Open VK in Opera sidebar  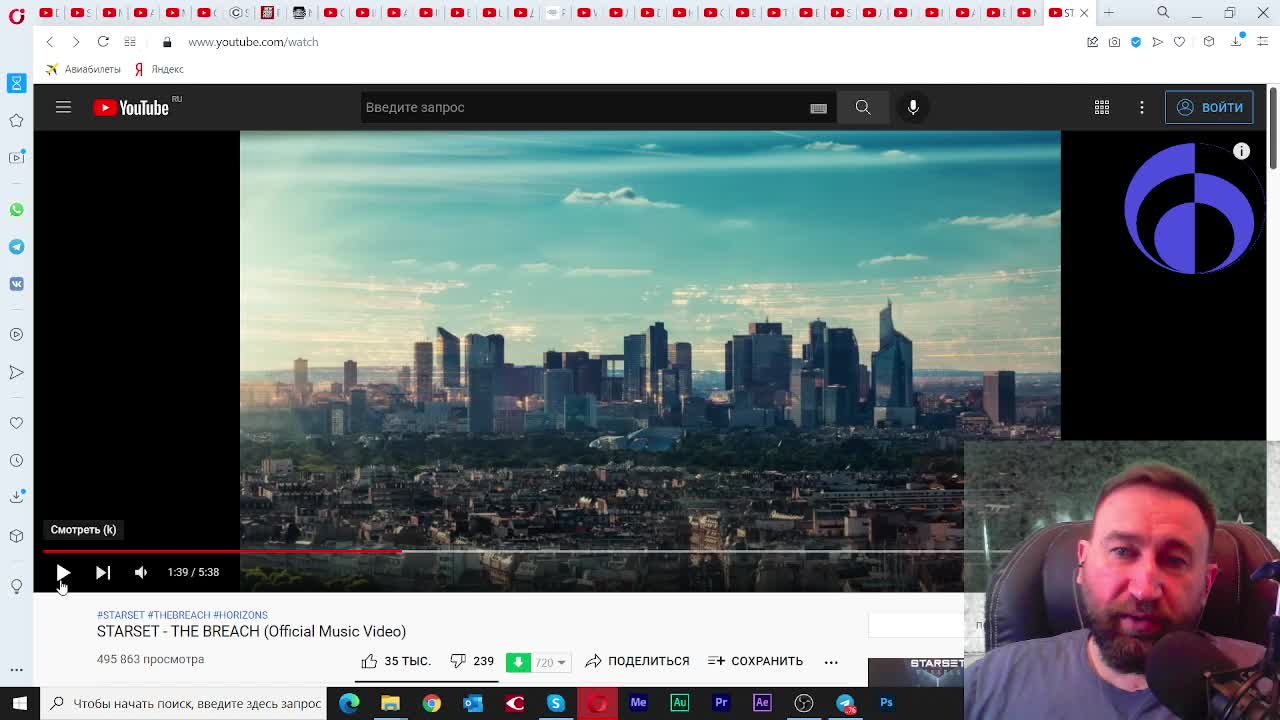(16, 284)
